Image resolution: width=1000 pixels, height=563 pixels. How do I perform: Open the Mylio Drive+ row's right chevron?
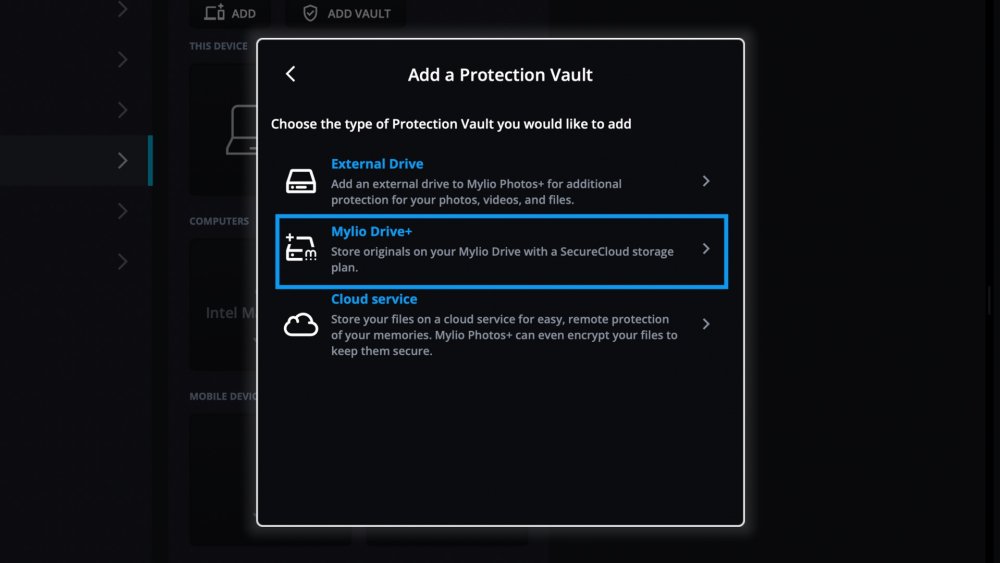click(706, 248)
